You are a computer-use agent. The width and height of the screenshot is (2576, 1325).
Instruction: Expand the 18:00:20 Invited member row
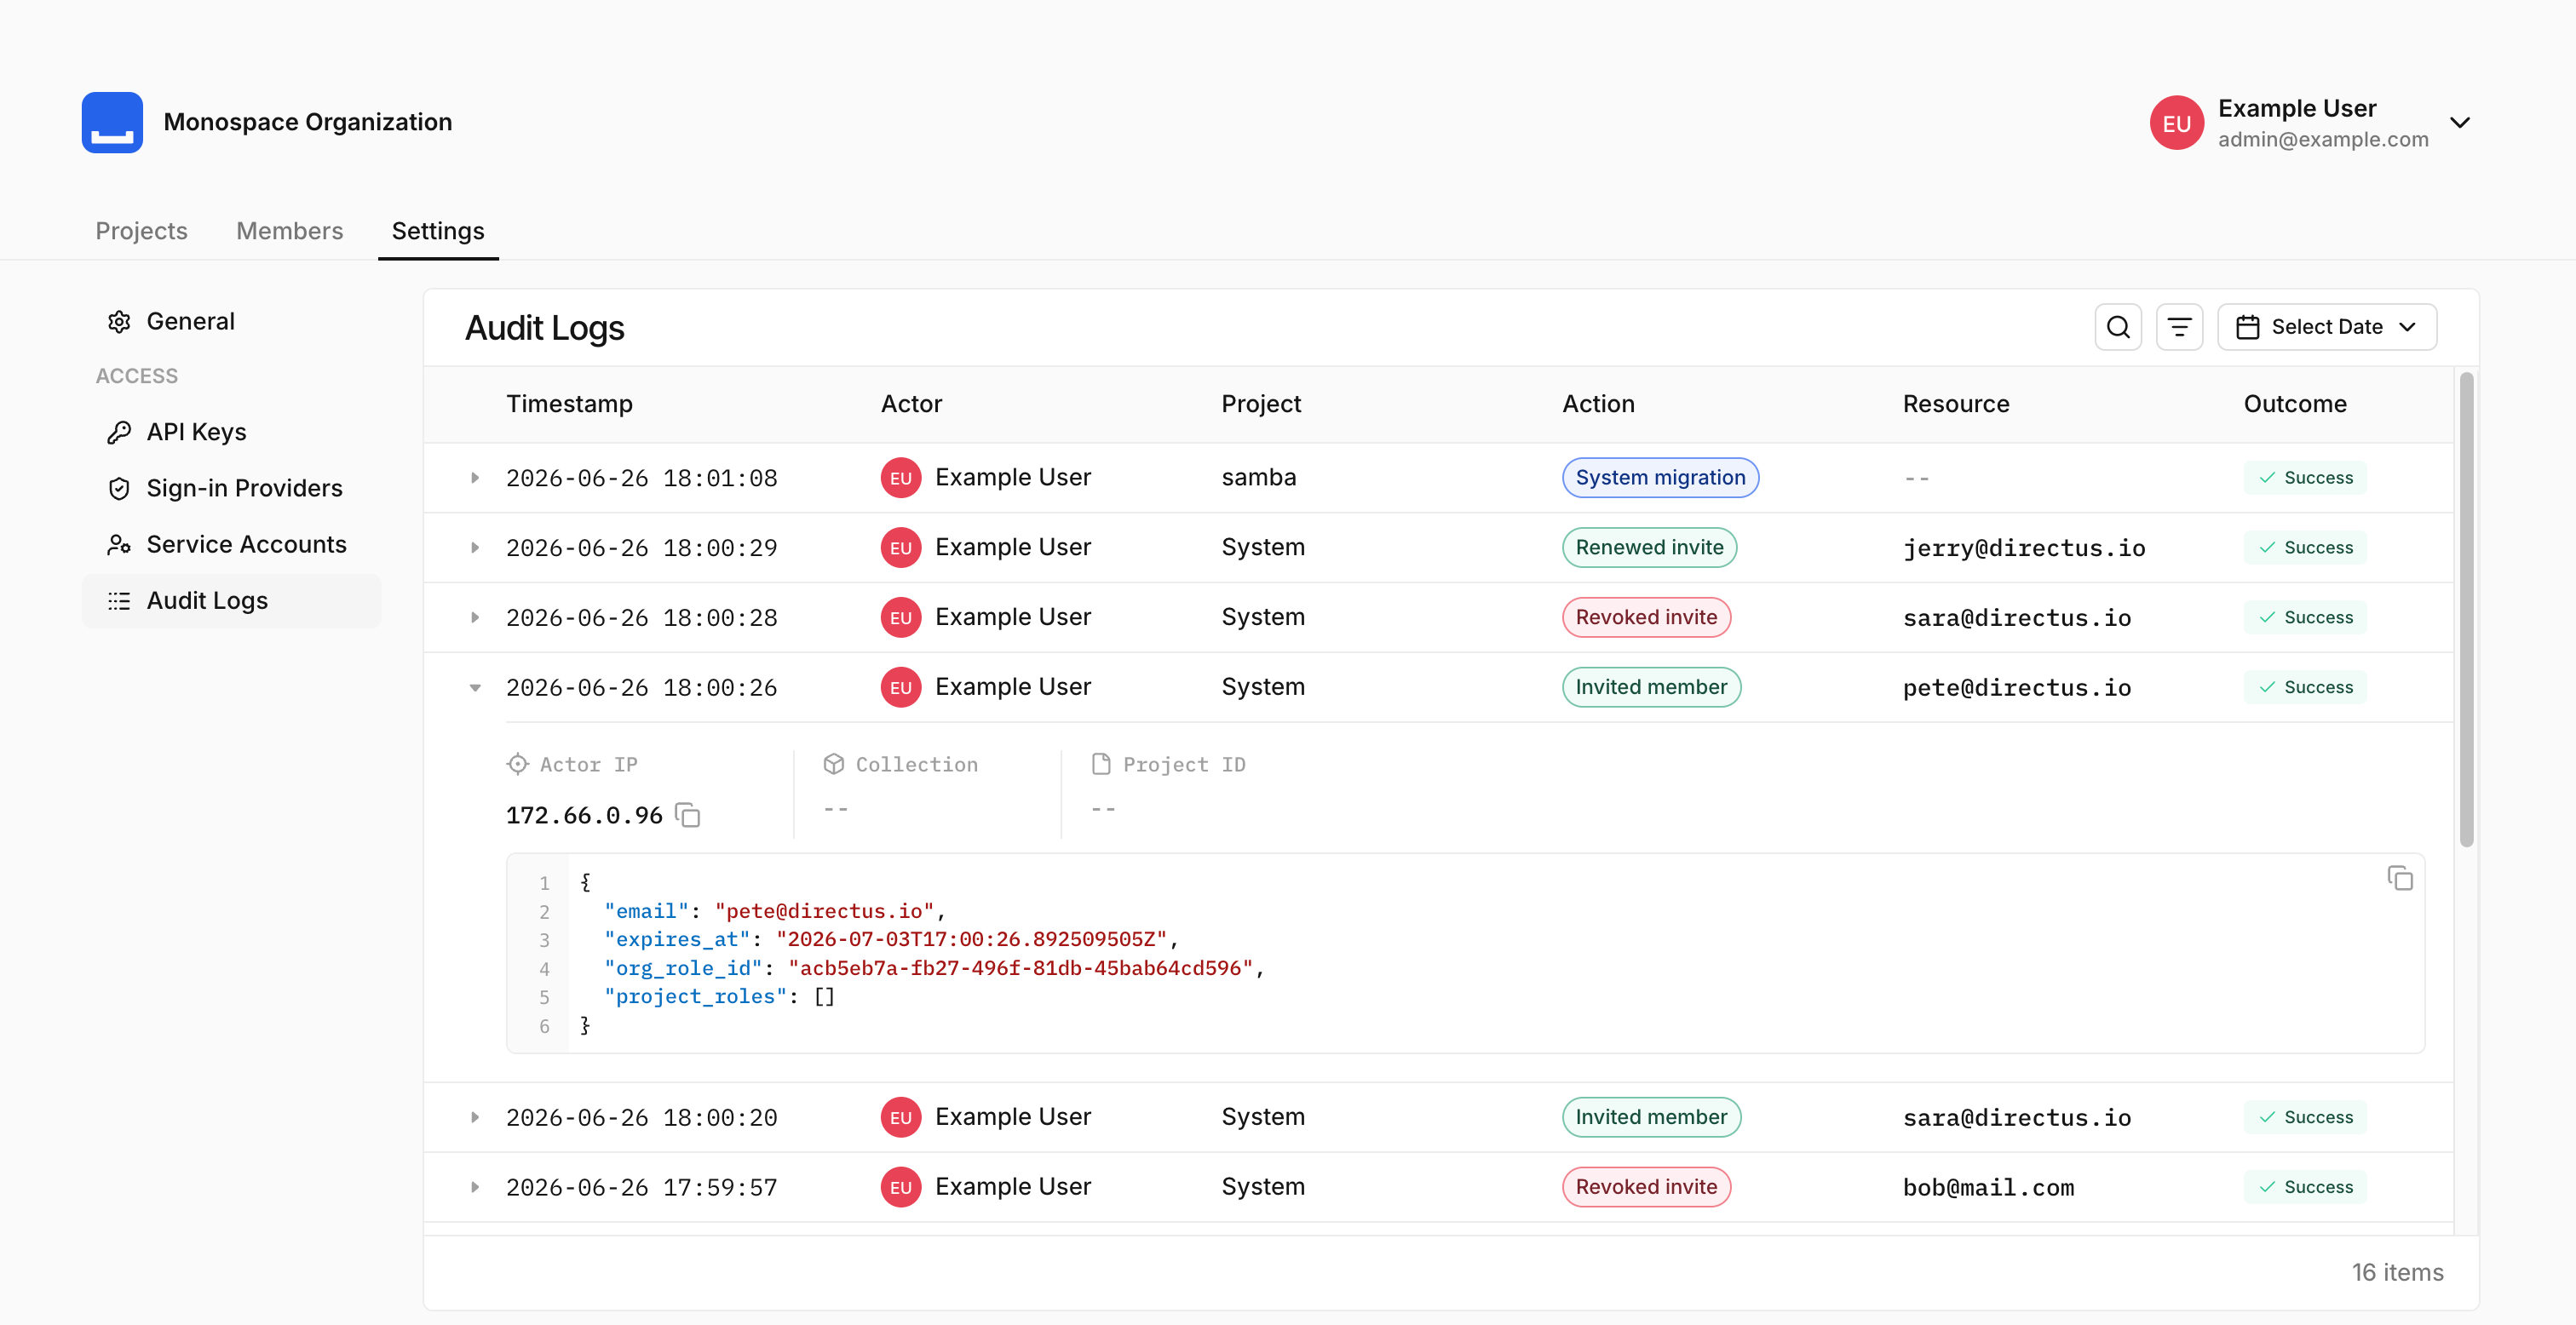tap(475, 1117)
